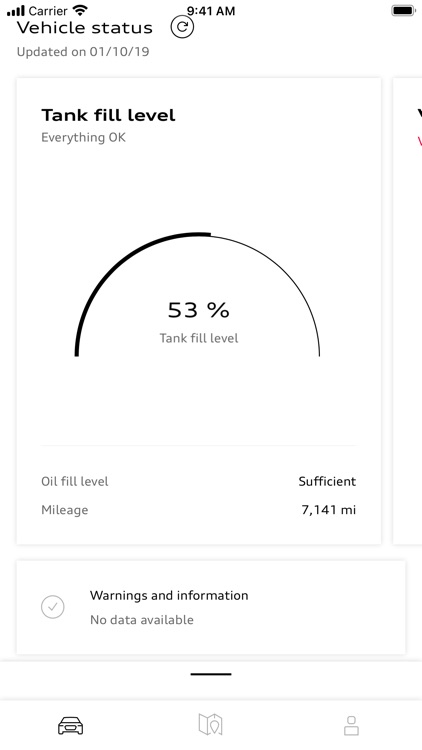Tap the No data available text
The height and width of the screenshot is (750, 422).
(x=142, y=620)
